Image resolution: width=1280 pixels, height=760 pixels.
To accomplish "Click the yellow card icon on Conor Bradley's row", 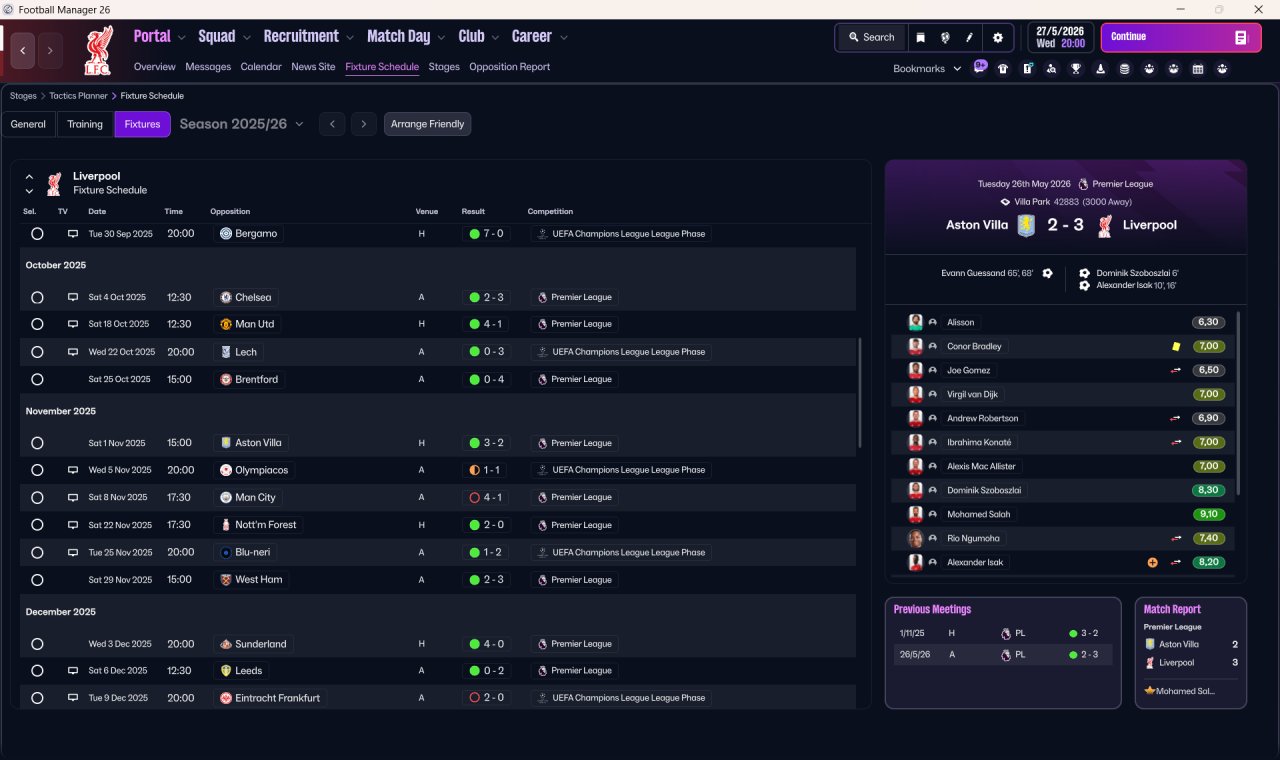I will pyautogui.click(x=1176, y=346).
